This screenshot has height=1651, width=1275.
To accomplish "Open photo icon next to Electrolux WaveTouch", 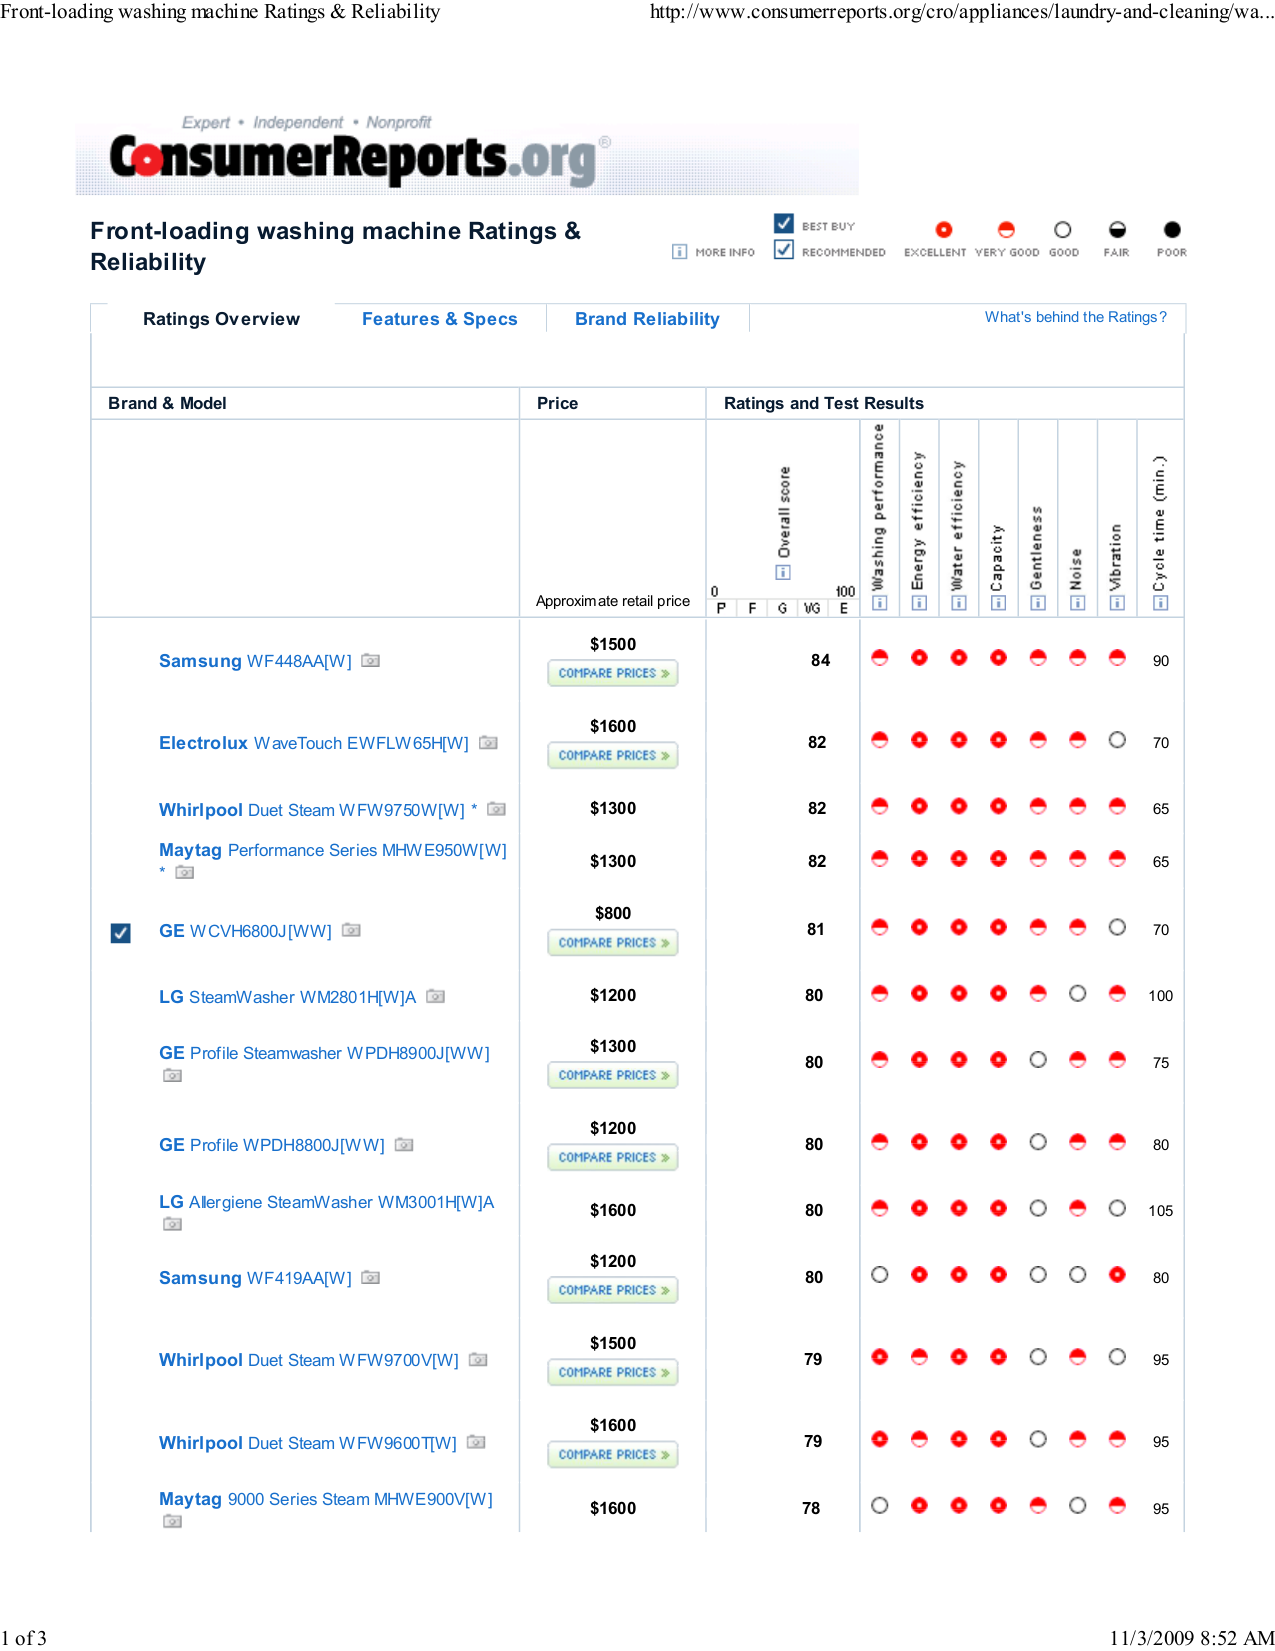I will tap(488, 742).
